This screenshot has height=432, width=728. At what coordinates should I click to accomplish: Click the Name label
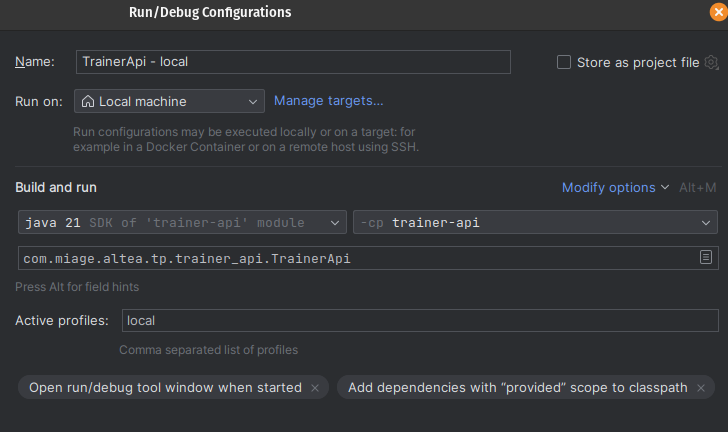pyautogui.click(x=35, y=62)
